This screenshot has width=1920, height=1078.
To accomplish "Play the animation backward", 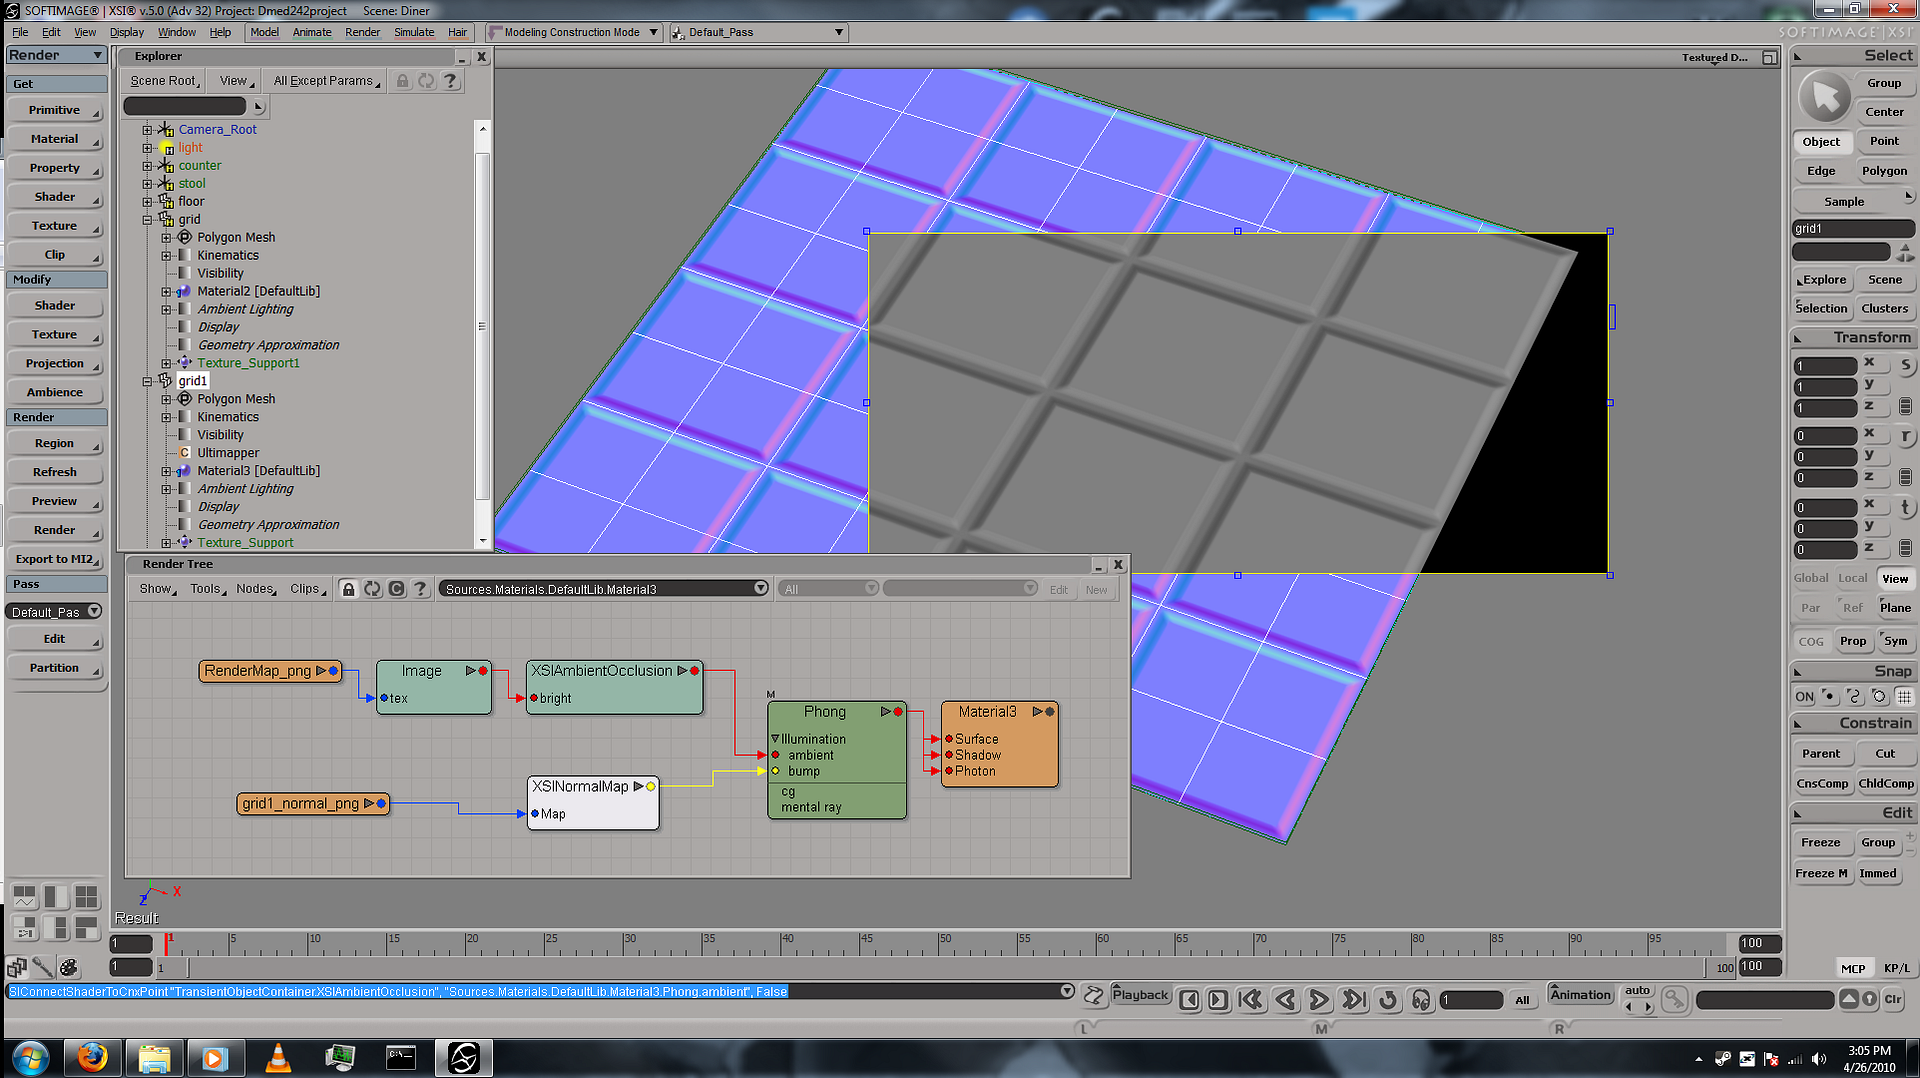I will click(x=1286, y=1000).
